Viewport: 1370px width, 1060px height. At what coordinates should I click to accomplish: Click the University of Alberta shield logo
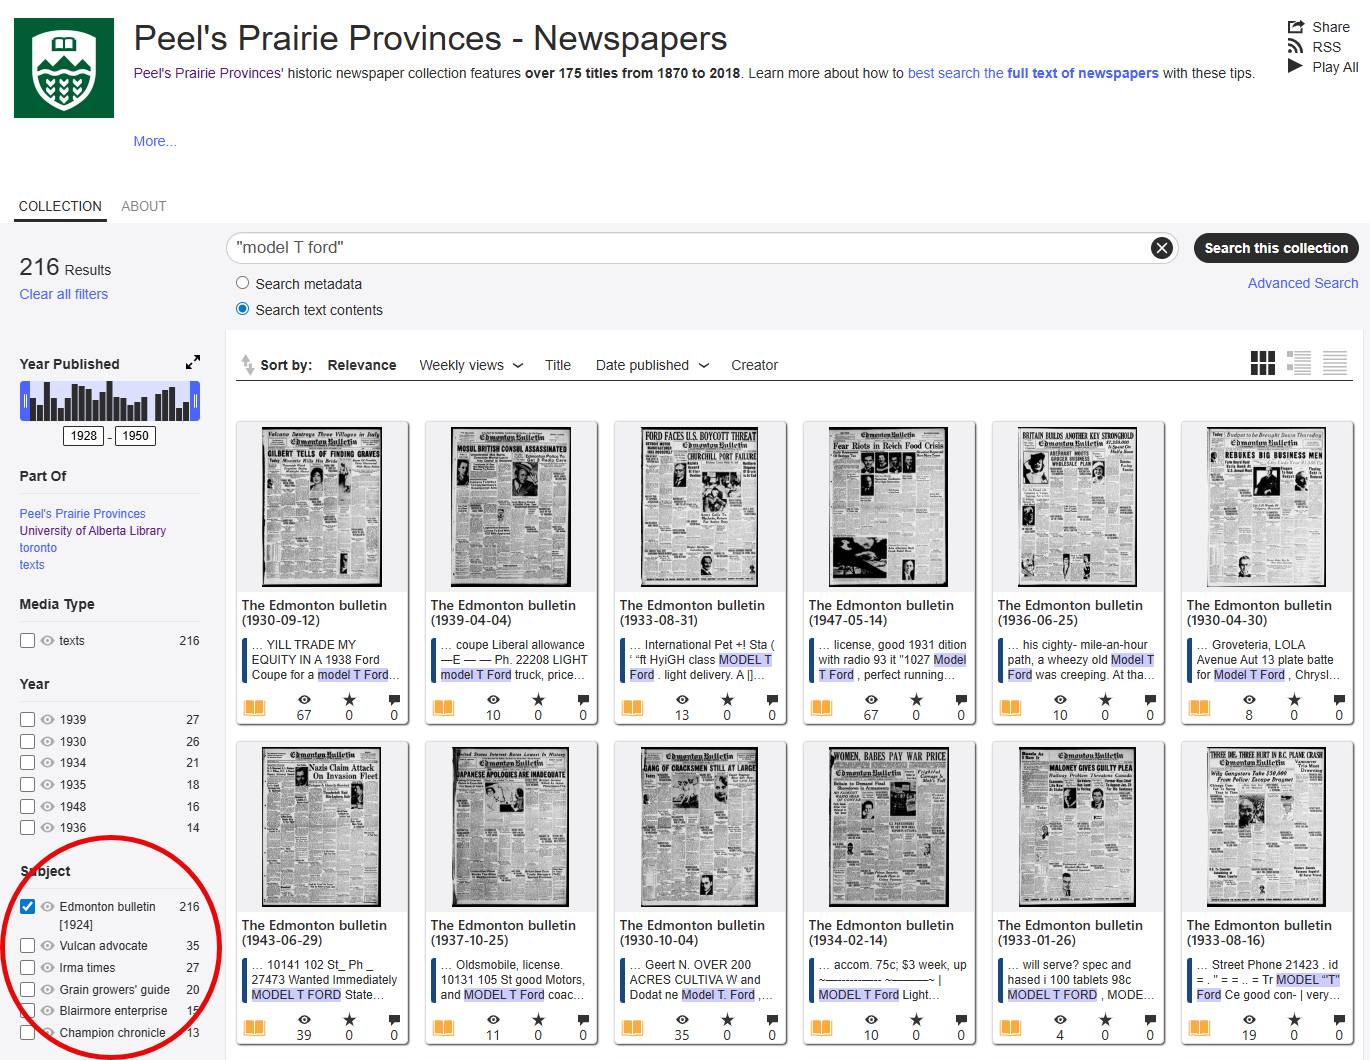click(64, 68)
